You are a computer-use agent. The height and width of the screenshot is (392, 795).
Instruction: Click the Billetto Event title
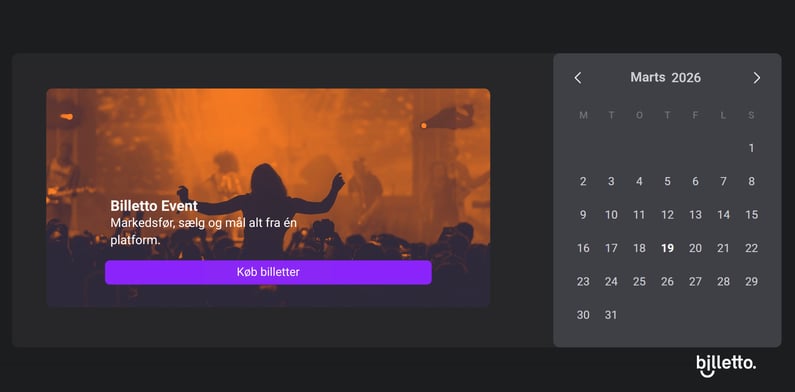154,206
